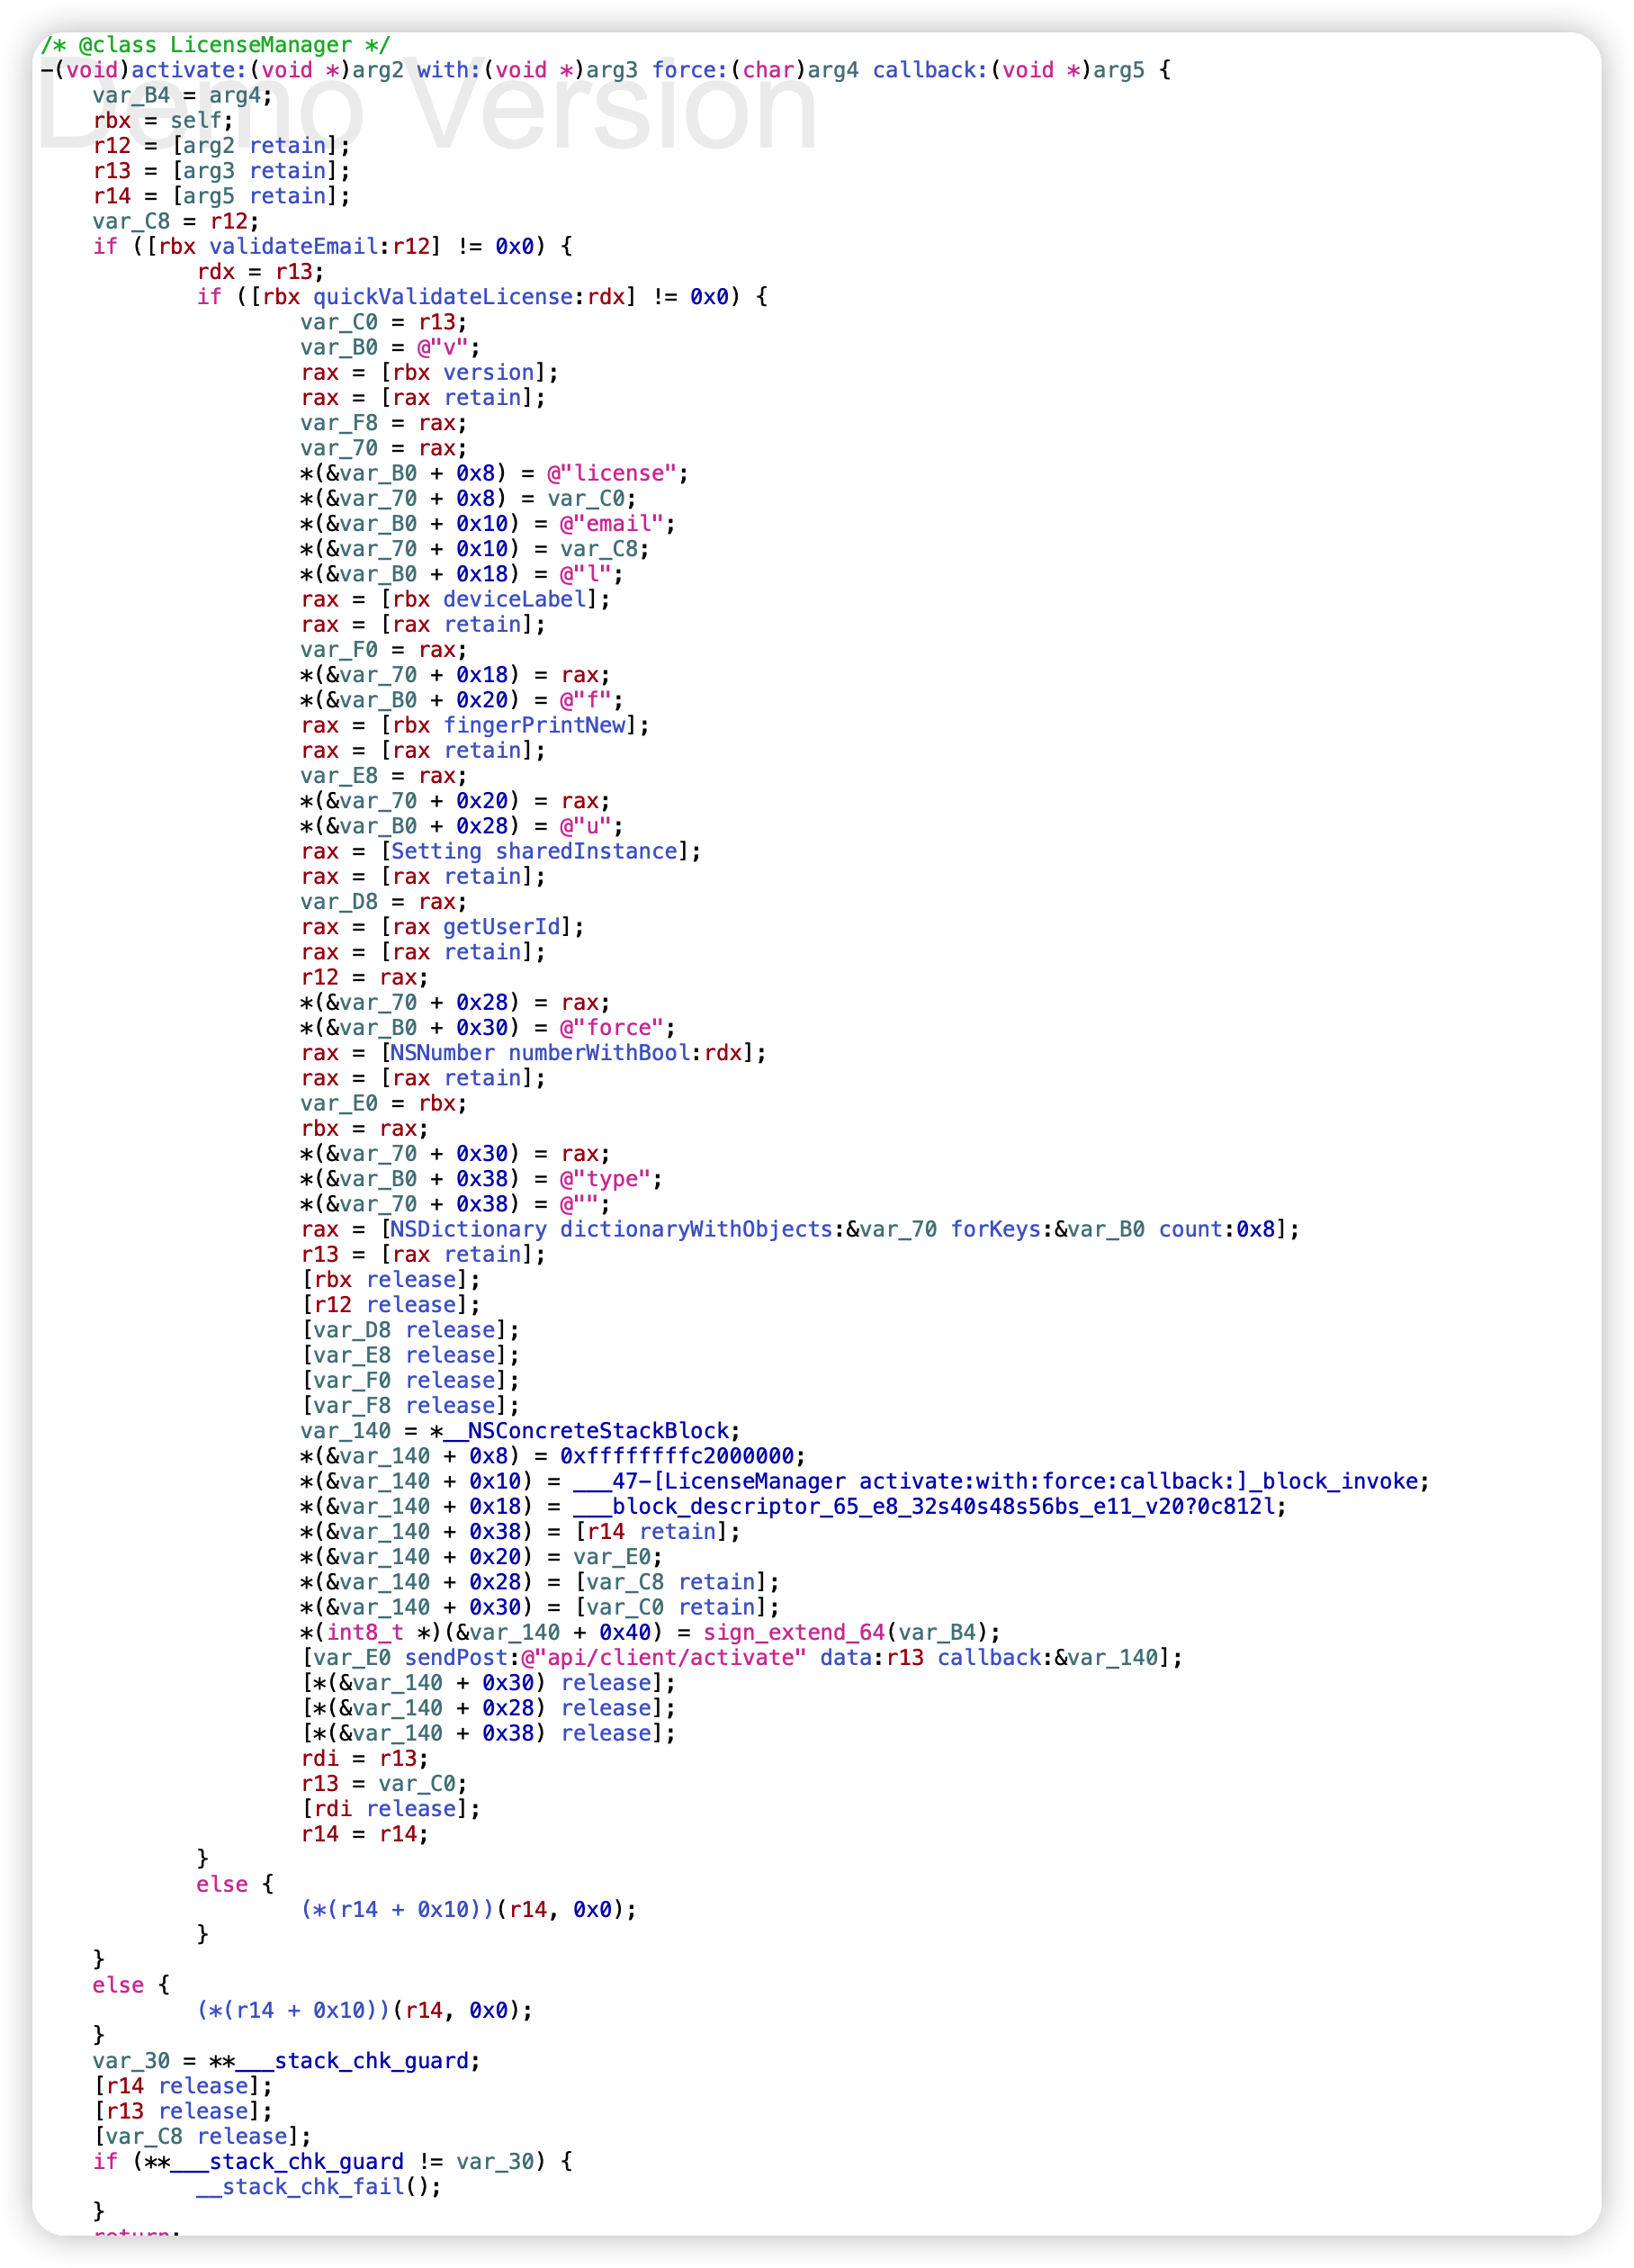This screenshot has height=2268, width=1634.
Task: Click the NSNumber numberWithBool:rdx line
Action: (533, 1053)
